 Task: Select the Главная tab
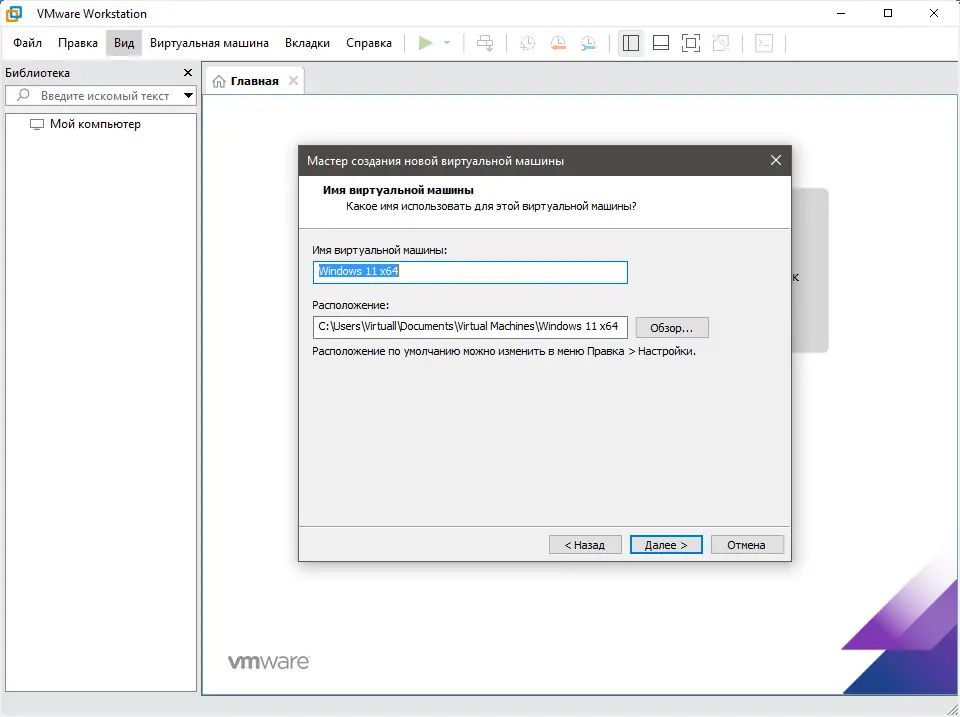tap(254, 81)
